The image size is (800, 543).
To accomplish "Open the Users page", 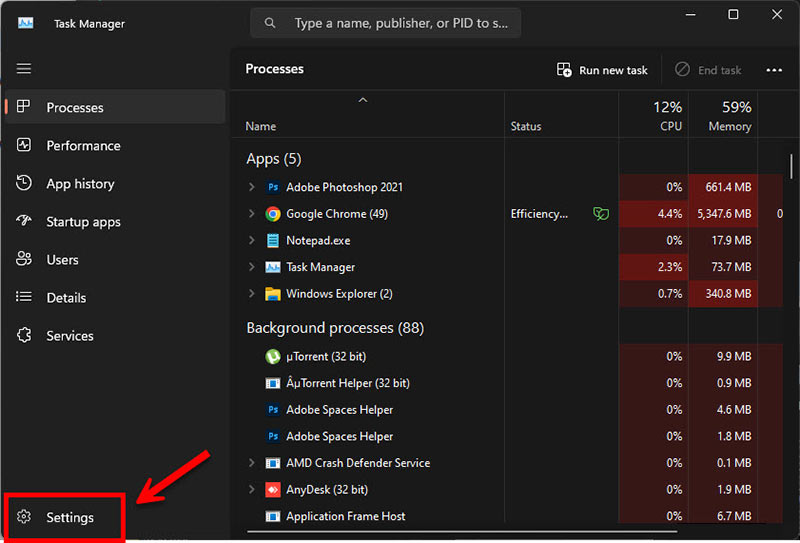I will [116, 260].
